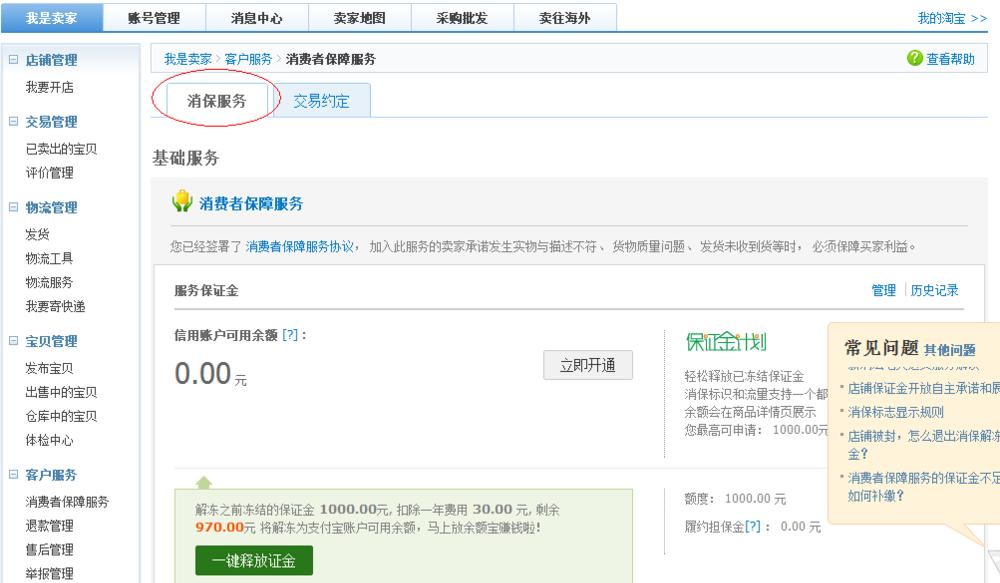
Task: Open FAQ 消保标志显示规则
Action: click(x=895, y=412)
